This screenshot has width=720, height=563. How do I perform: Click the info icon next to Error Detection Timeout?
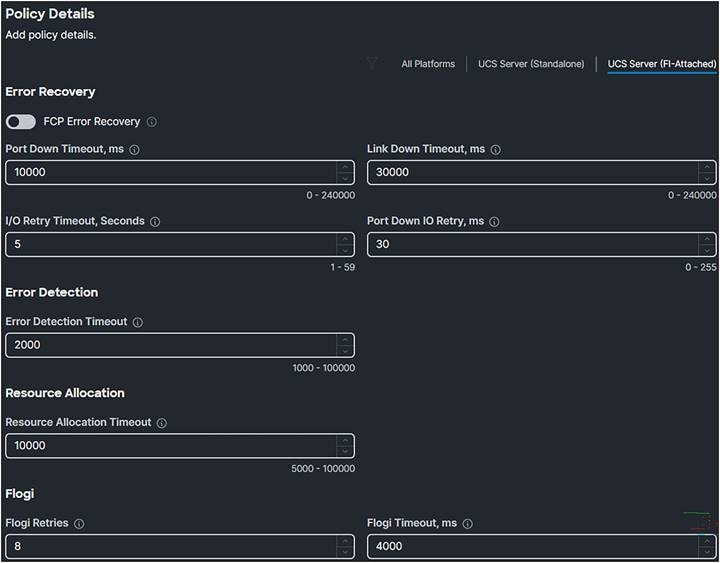[x=138, y=323]
